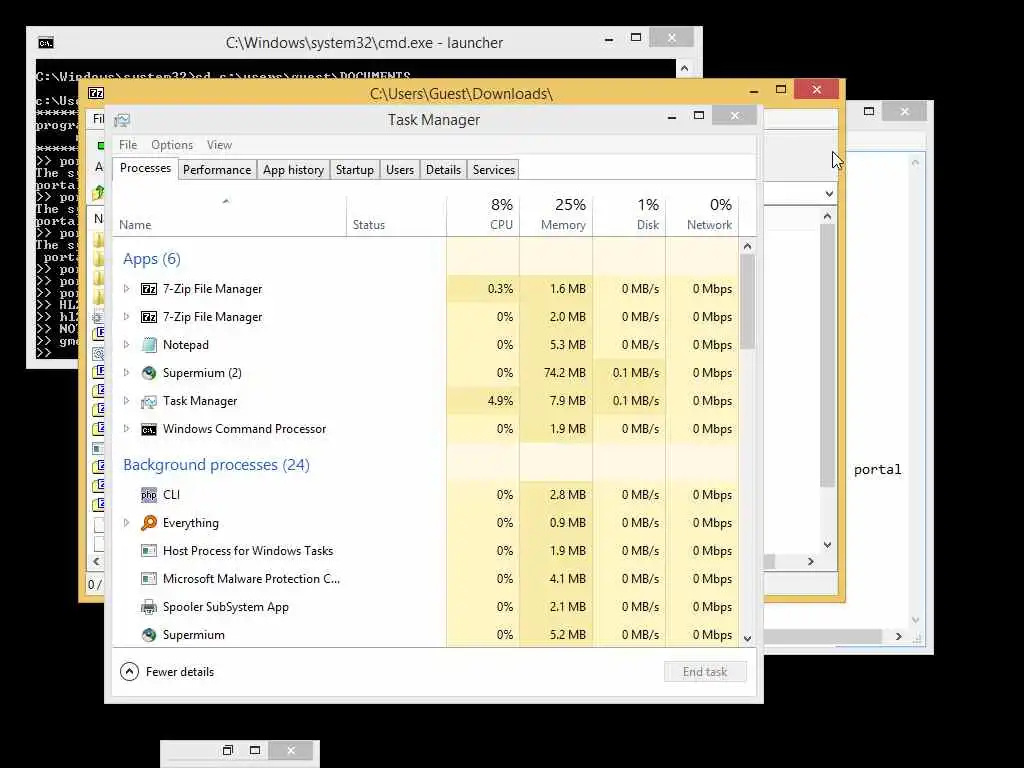Maximize the Task Manager window
Viewport: 1024px width, 768px height.
[699, 116]
